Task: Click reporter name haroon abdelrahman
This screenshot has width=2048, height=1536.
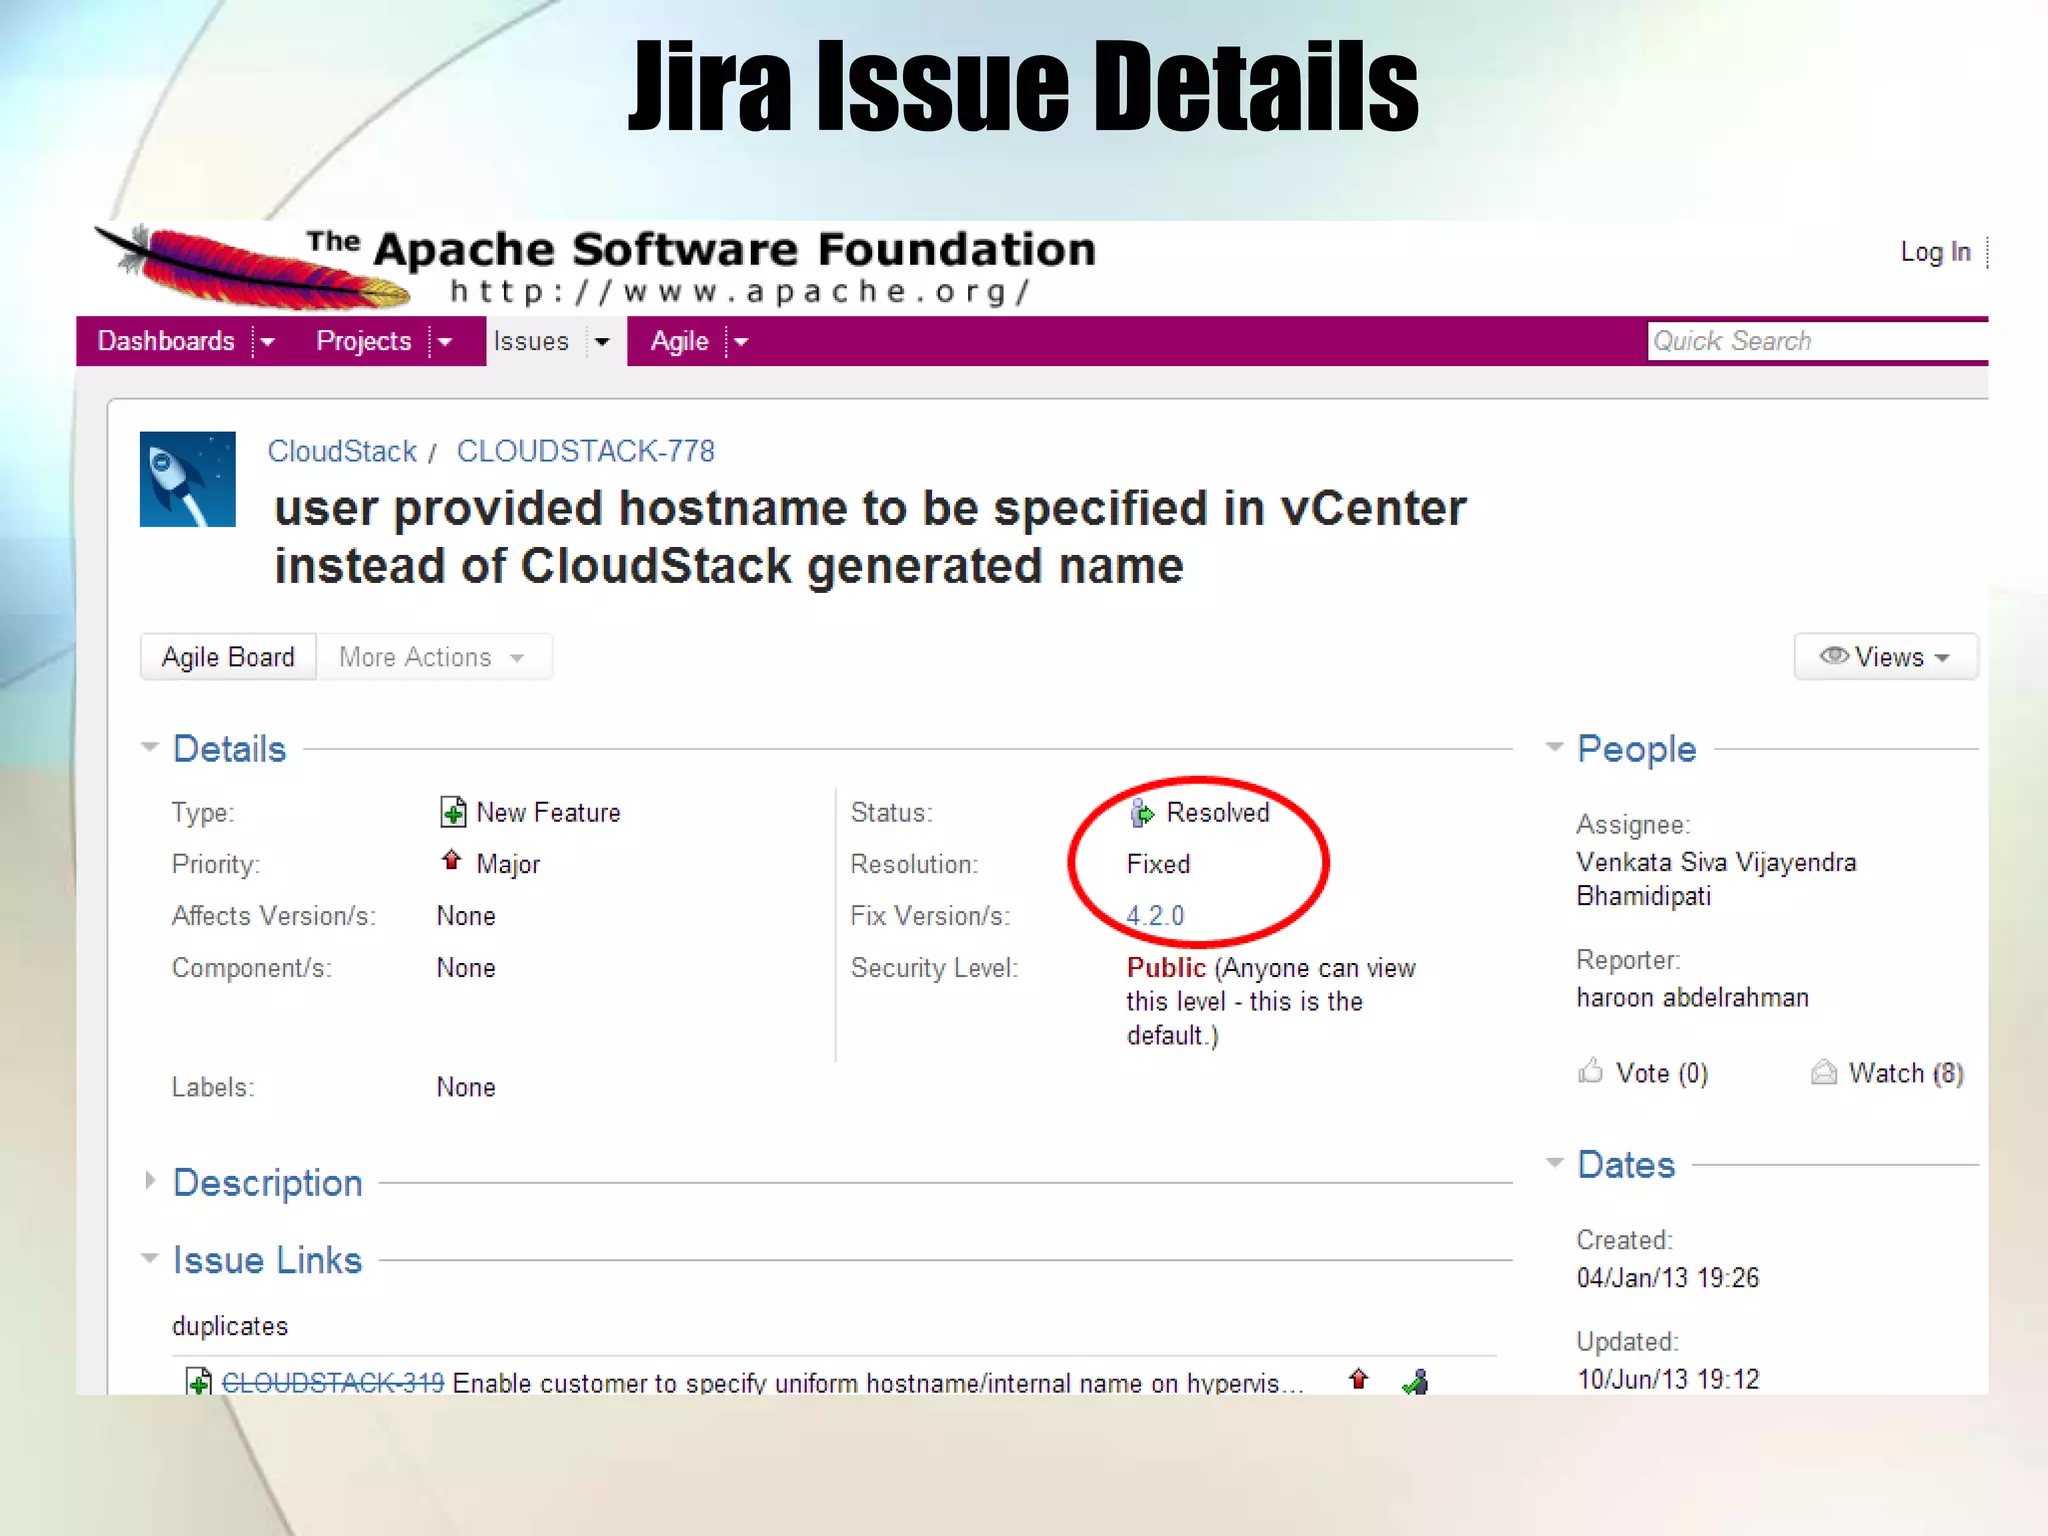Action: (x=1692, y=997)
